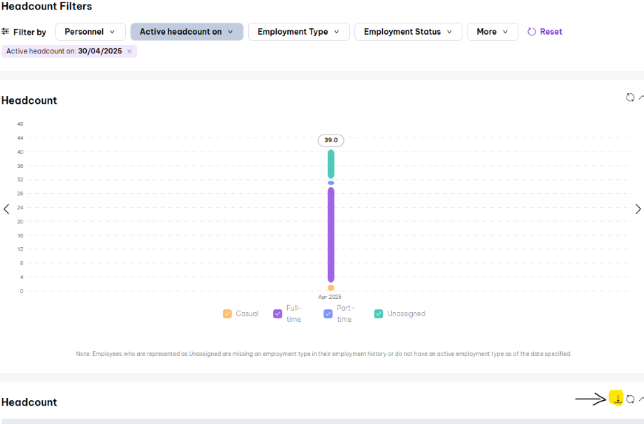Toggle the Unassigned legend checkbox
644x424 pixels.
(x=379, y=313)
